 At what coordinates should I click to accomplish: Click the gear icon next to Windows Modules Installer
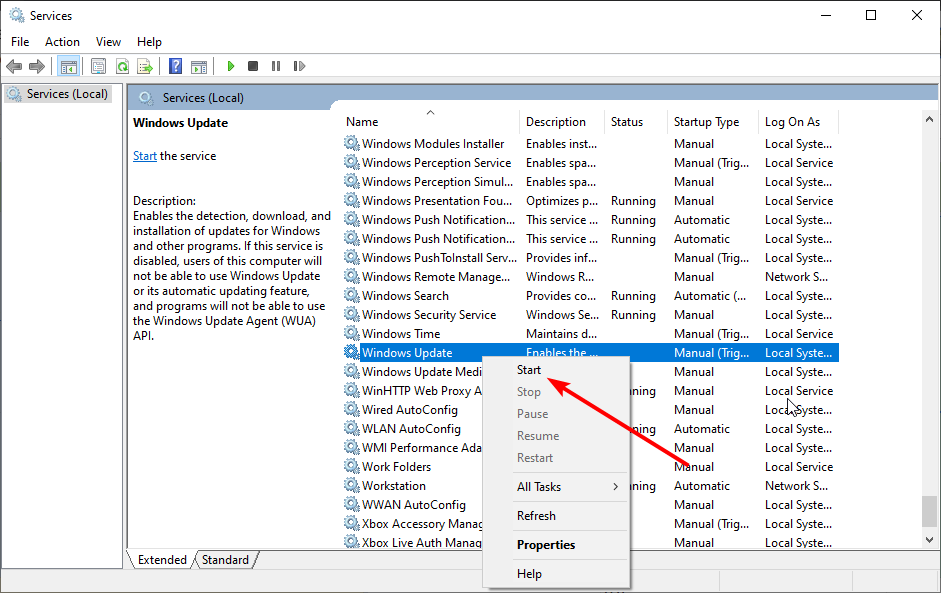pyautogui.click(x=352, y=143)
